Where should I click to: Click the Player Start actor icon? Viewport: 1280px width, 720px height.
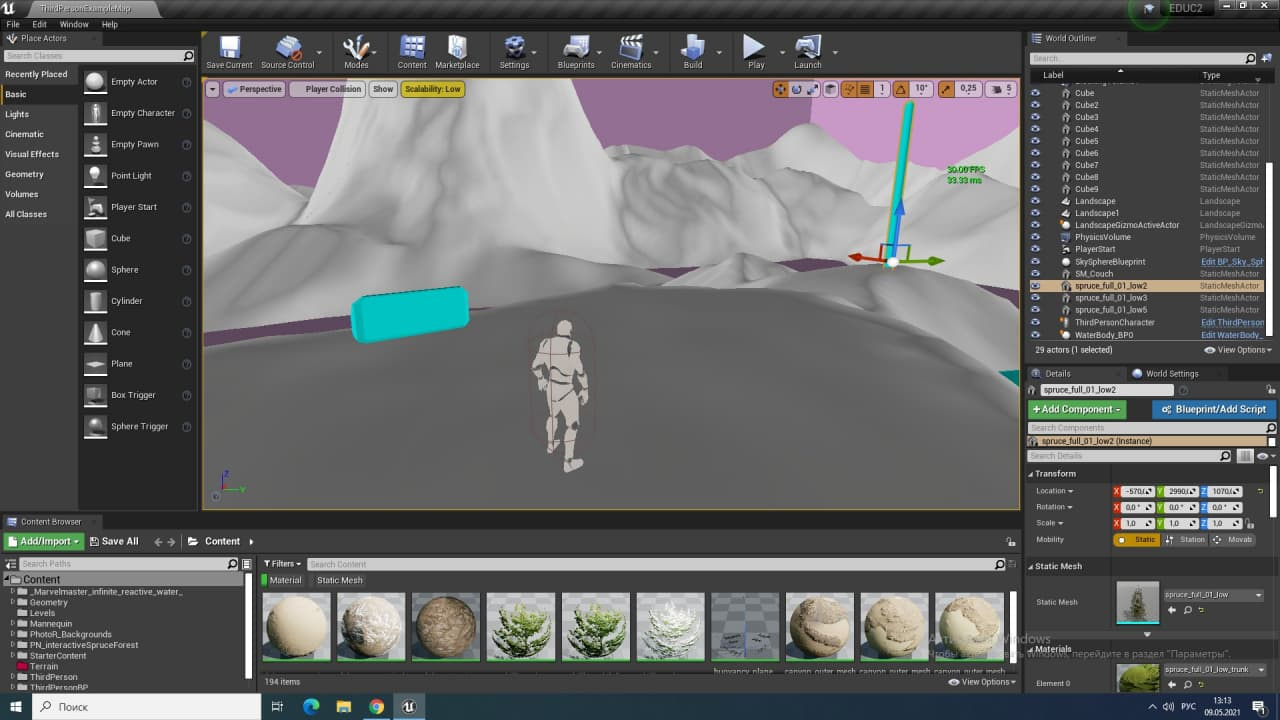[95, 207]
